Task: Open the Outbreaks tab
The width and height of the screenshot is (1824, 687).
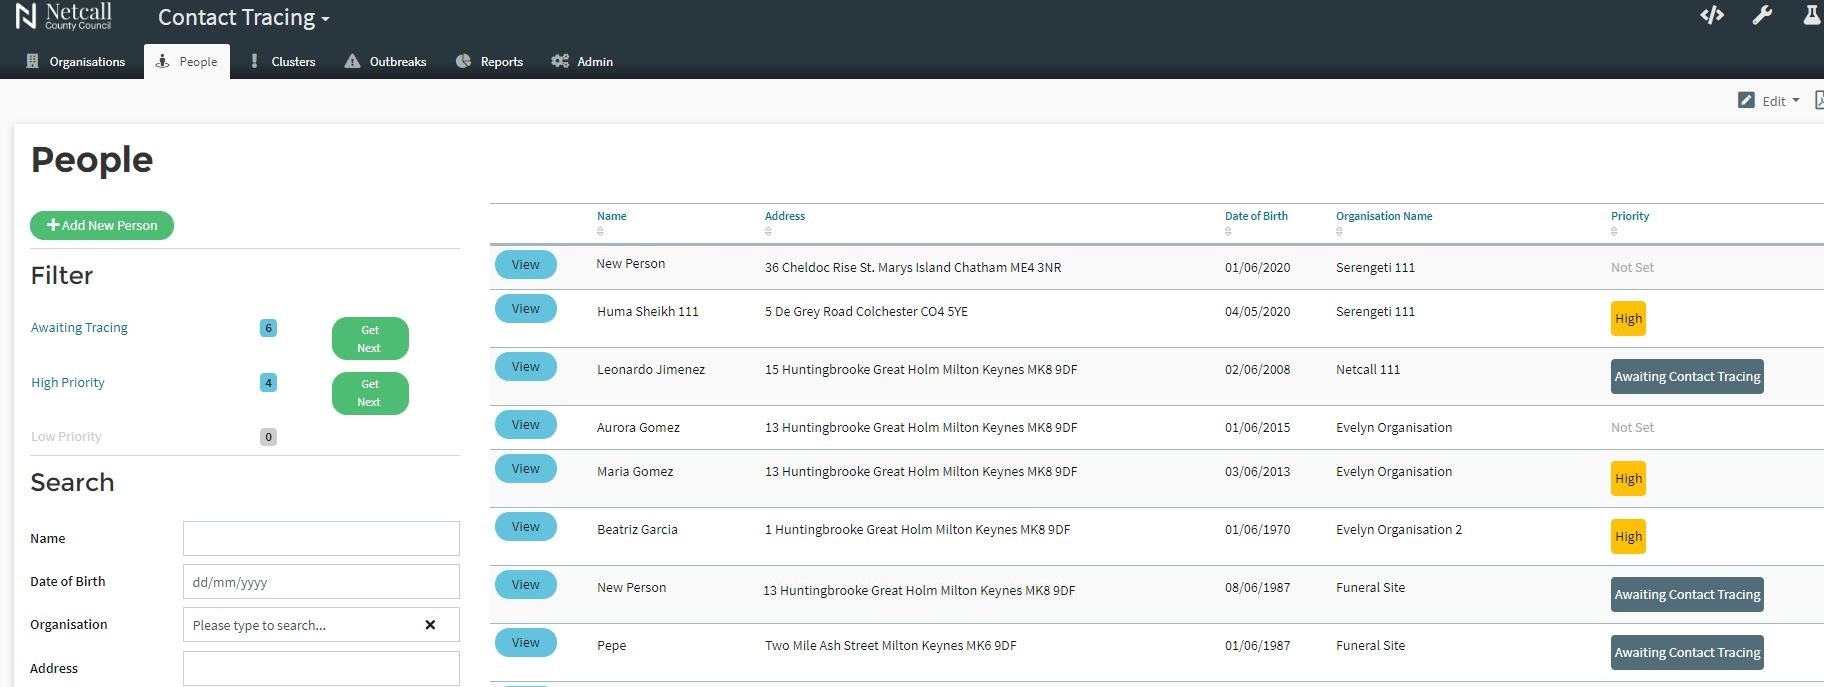Action: pos(385,62)
